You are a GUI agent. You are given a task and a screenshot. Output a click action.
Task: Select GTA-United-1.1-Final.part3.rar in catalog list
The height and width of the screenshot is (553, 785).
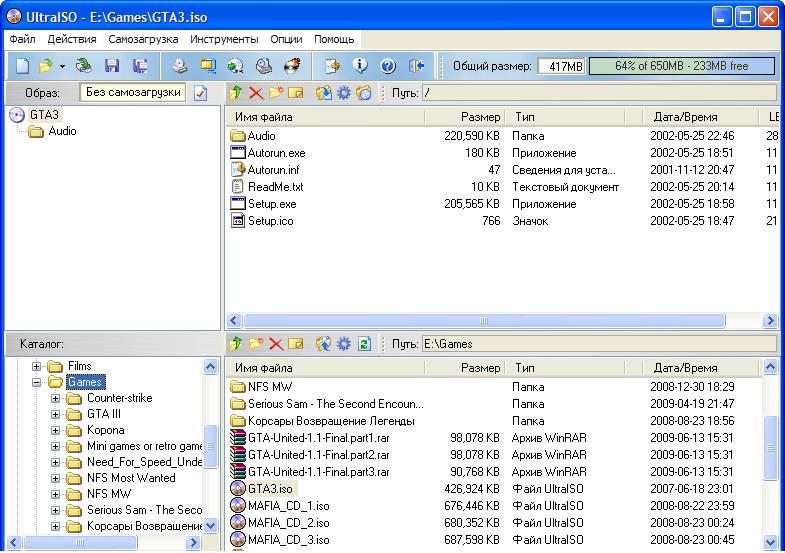[318, 472]
